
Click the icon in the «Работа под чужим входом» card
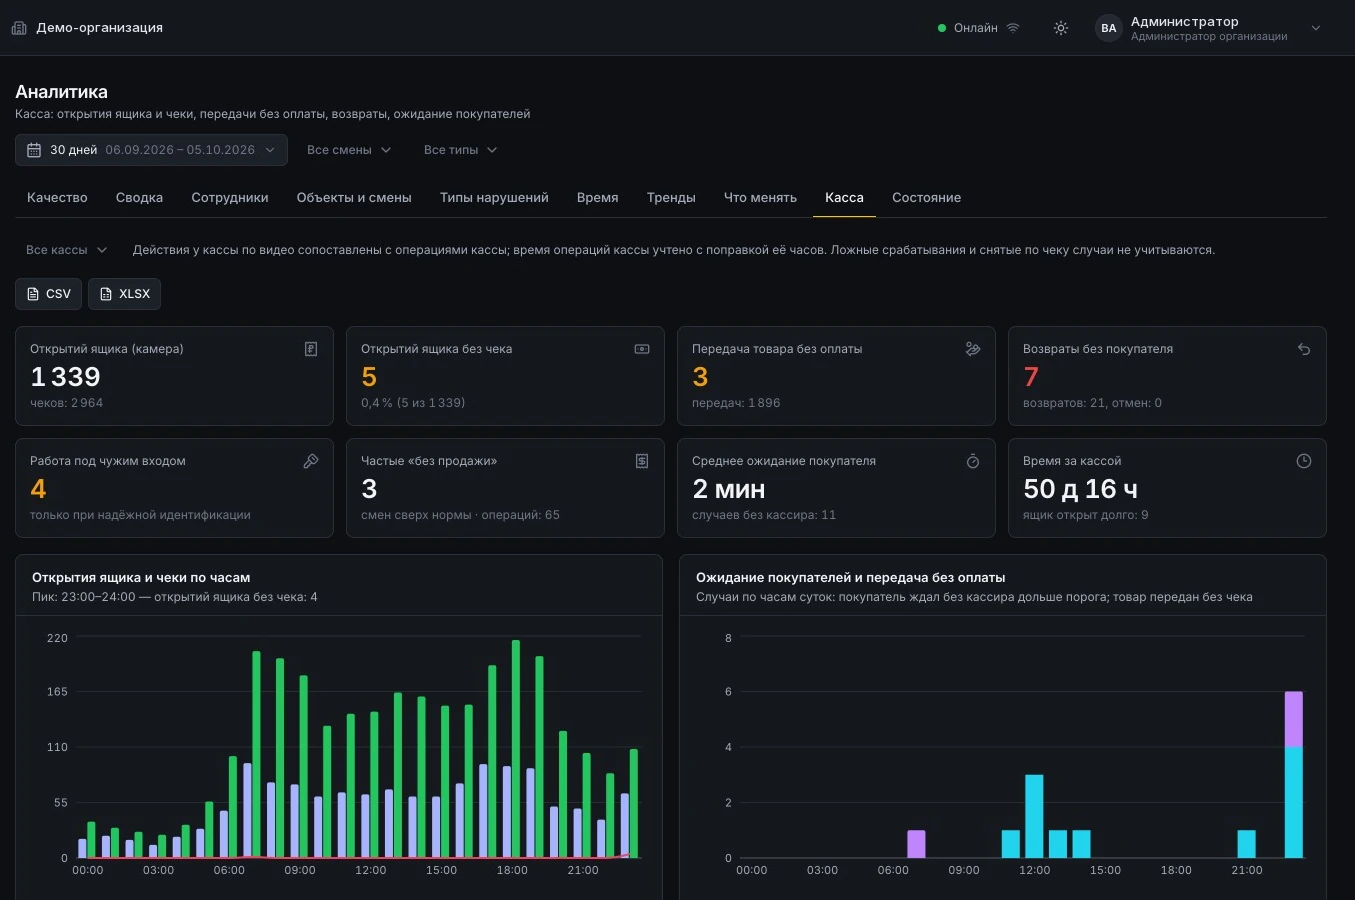coord(311,461)
